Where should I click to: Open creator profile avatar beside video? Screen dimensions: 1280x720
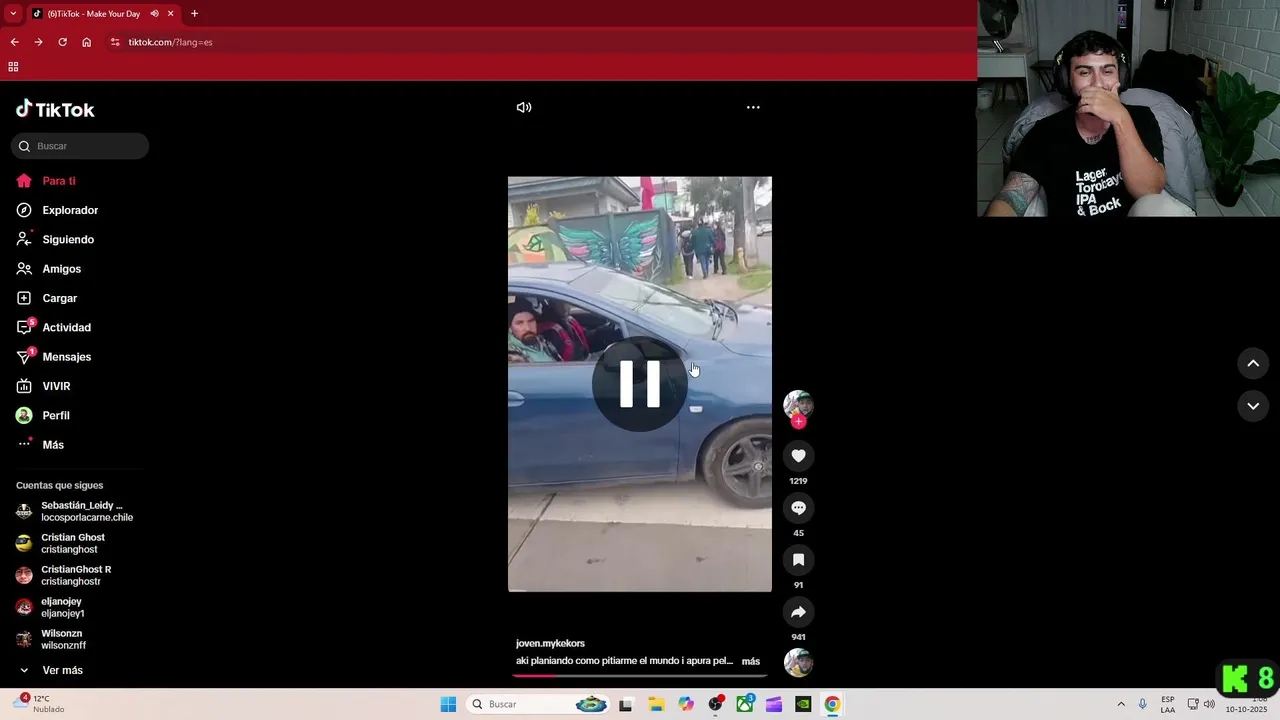798,404
